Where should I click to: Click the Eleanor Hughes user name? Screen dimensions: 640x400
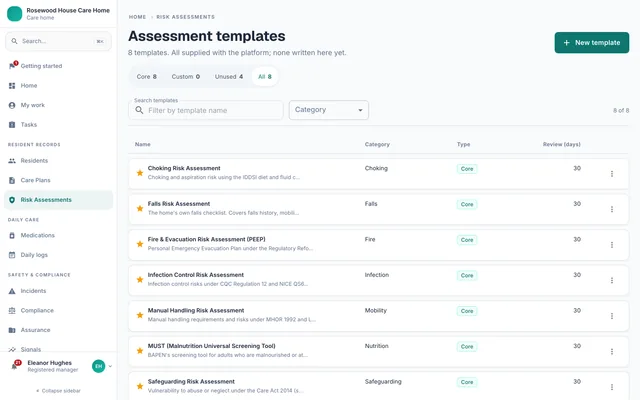click(x=49, y=362)
